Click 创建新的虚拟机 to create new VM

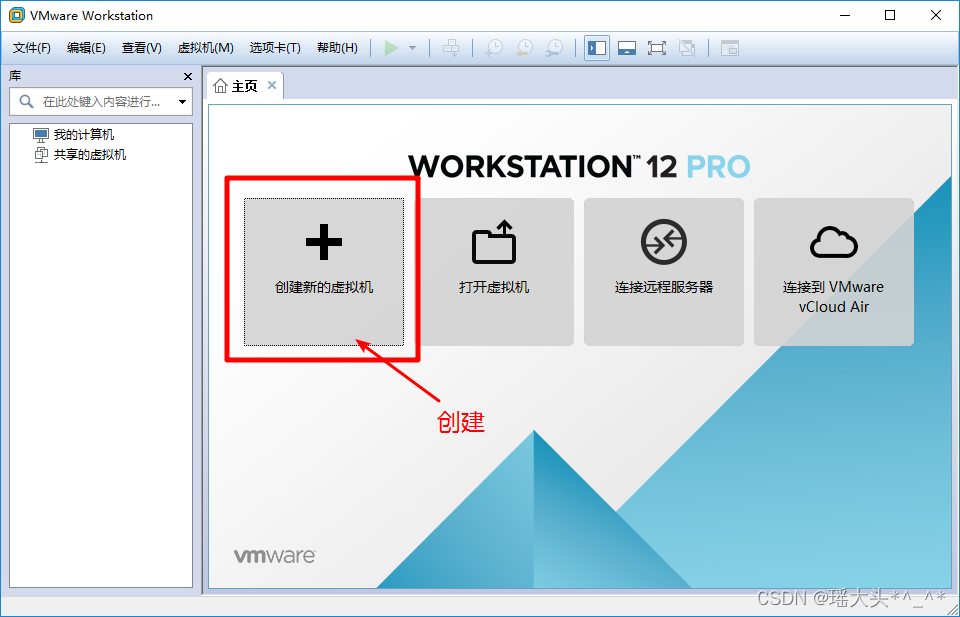point(322,271)
